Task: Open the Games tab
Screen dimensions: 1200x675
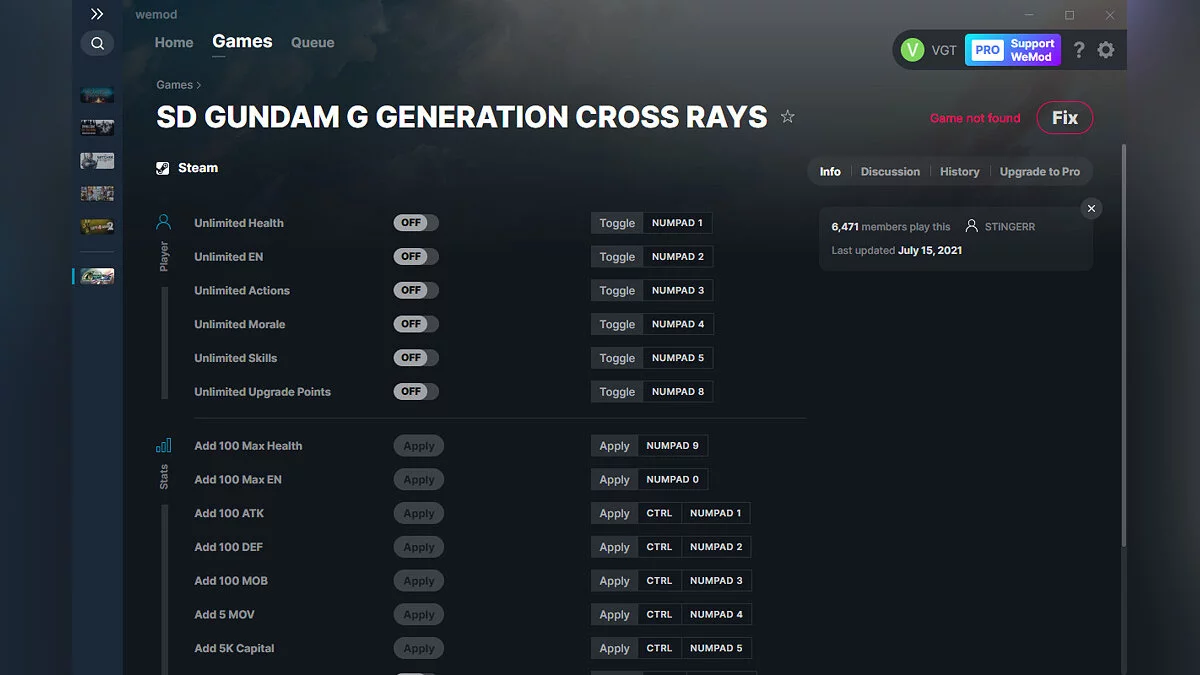Action: [x=242, y=41]
